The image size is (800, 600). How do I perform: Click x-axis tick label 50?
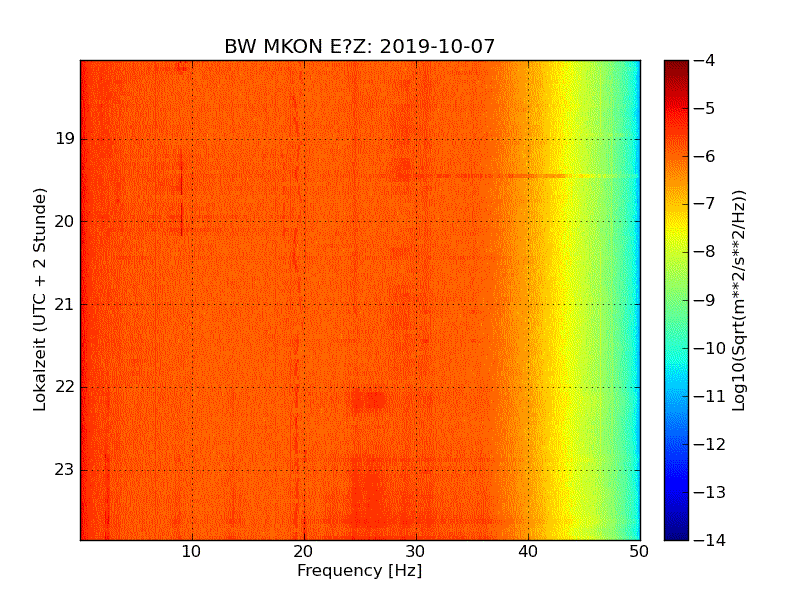click(x=639, y=552)
